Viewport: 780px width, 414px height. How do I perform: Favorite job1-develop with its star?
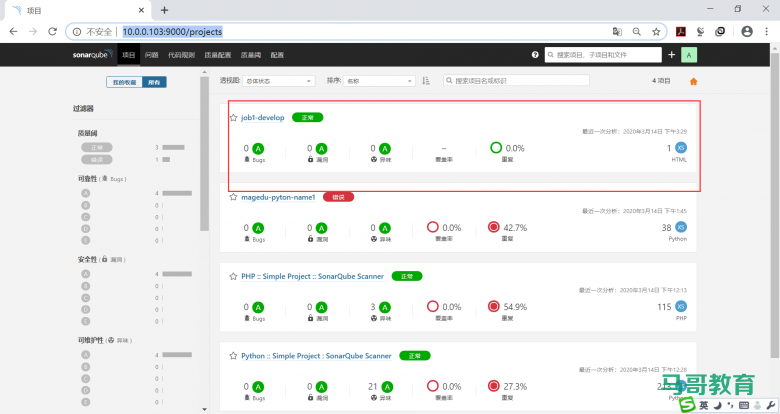click(x=233, y=117)
